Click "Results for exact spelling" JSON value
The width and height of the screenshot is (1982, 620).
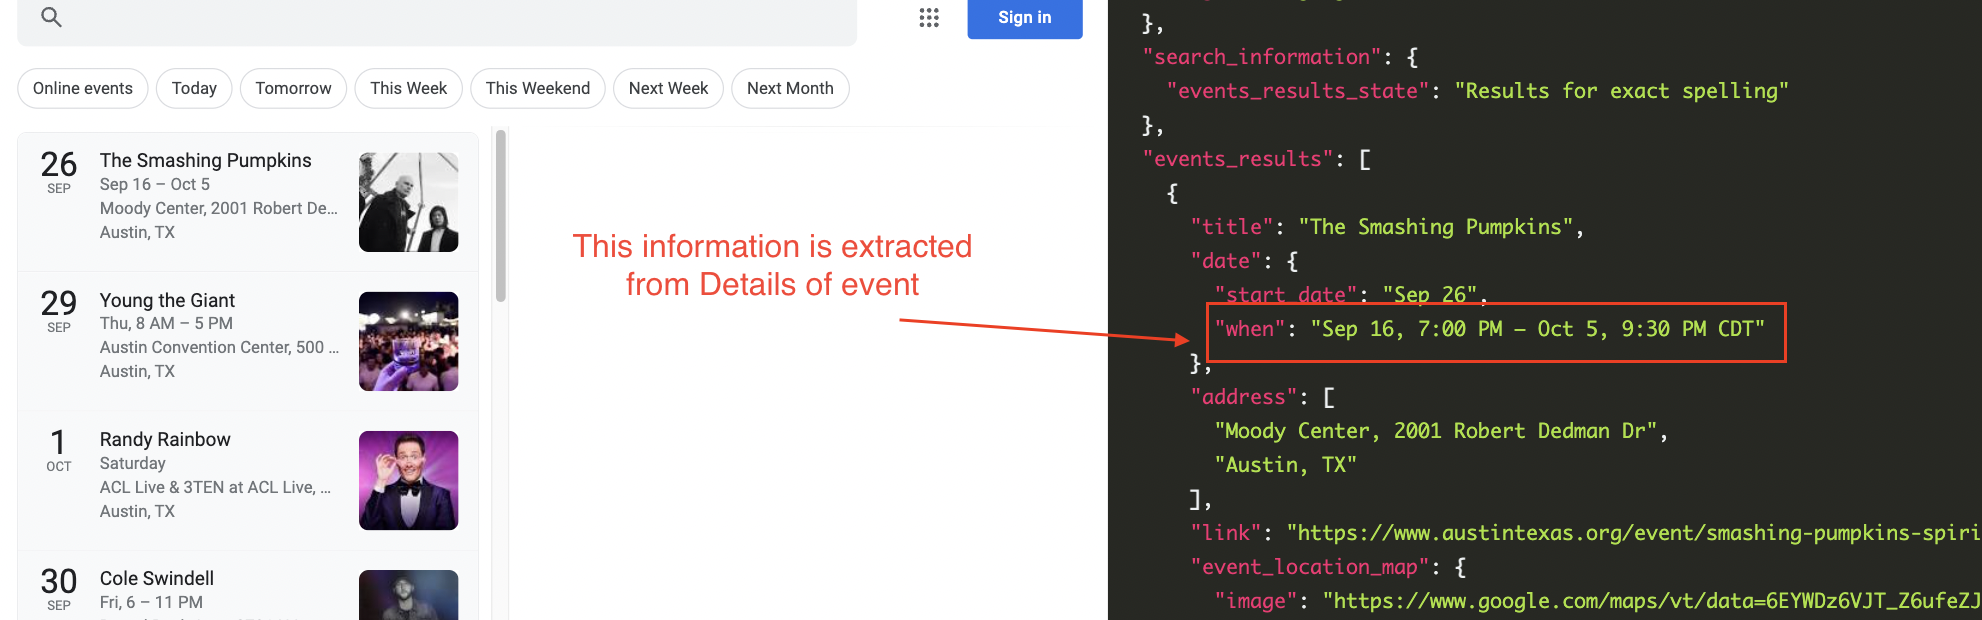coord(1622,91)
